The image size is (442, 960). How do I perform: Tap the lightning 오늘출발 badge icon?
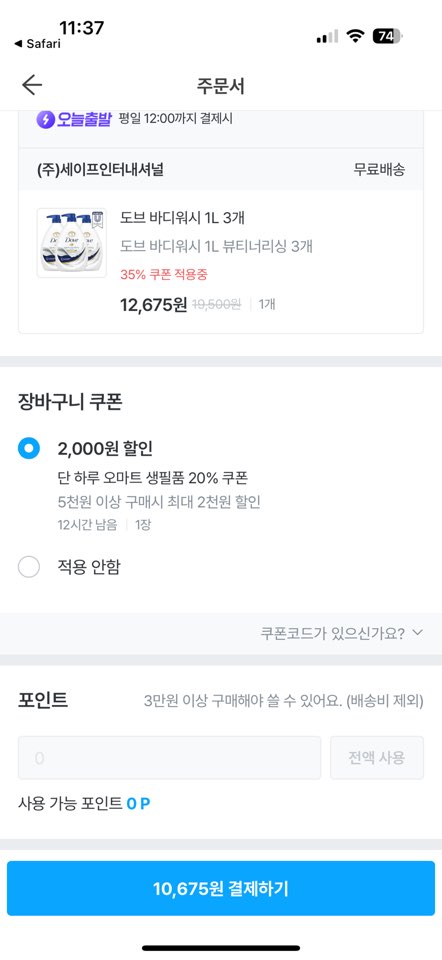click(45, 119)
